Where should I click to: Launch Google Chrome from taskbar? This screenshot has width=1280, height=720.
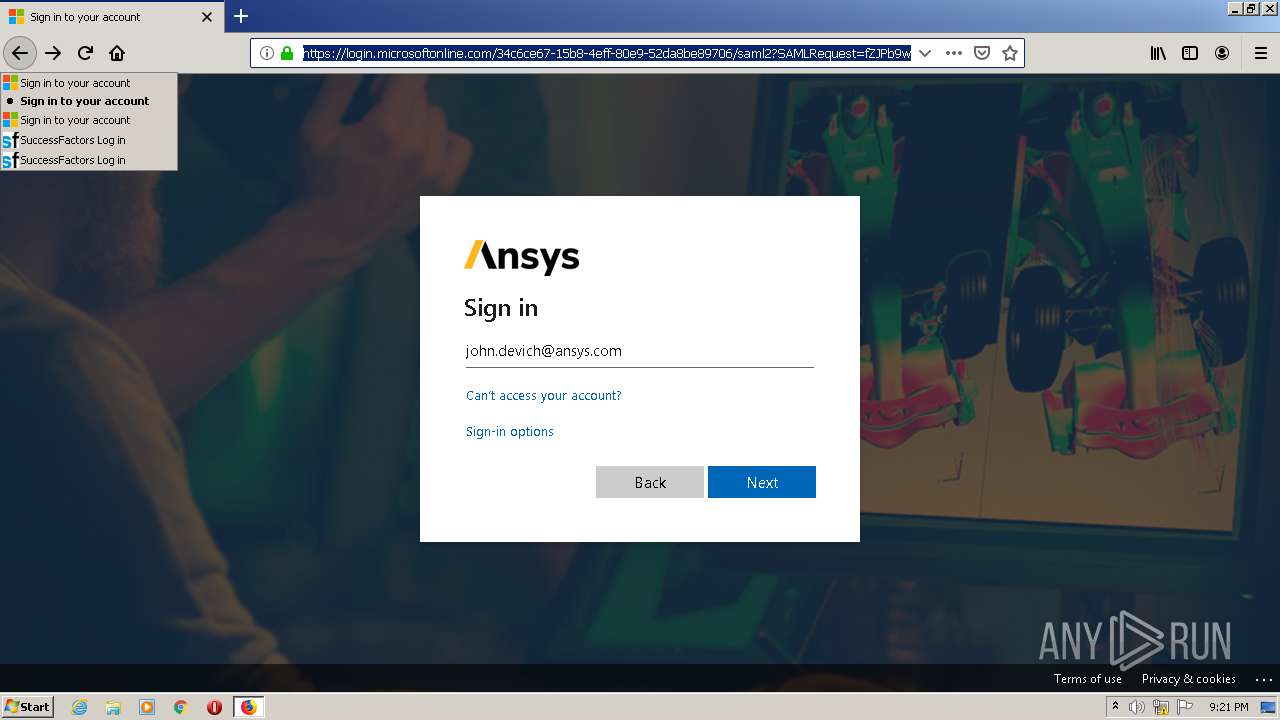[x=181, y=707]
